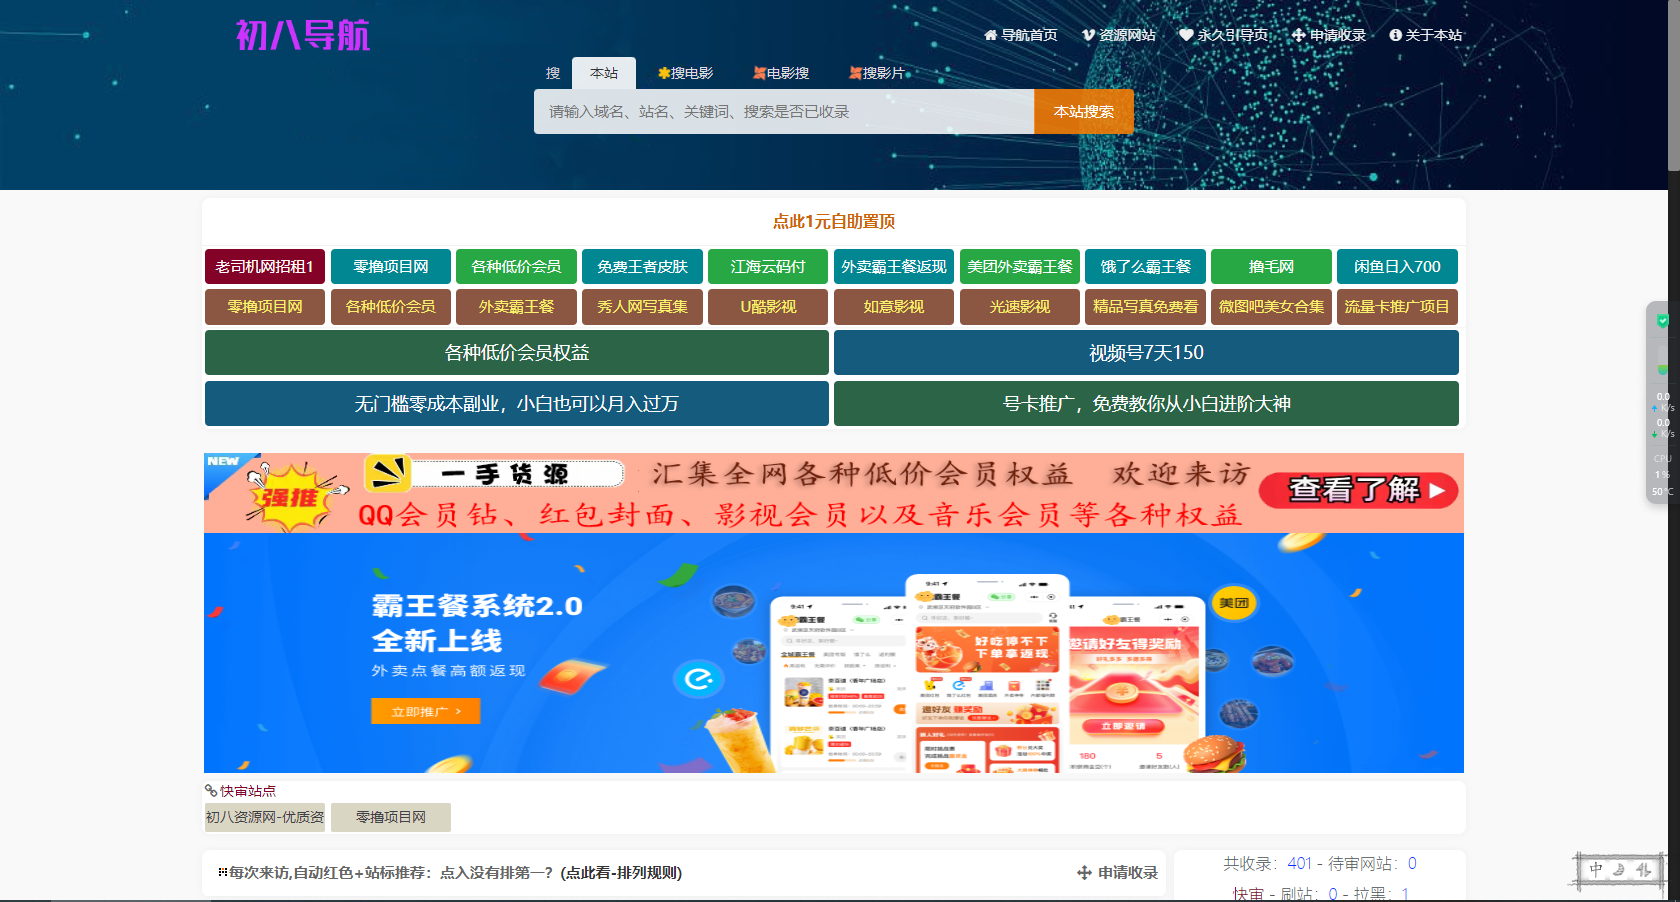
Task: Click the moon icon on the input method bar
Action: click(x=1618, y=869)
